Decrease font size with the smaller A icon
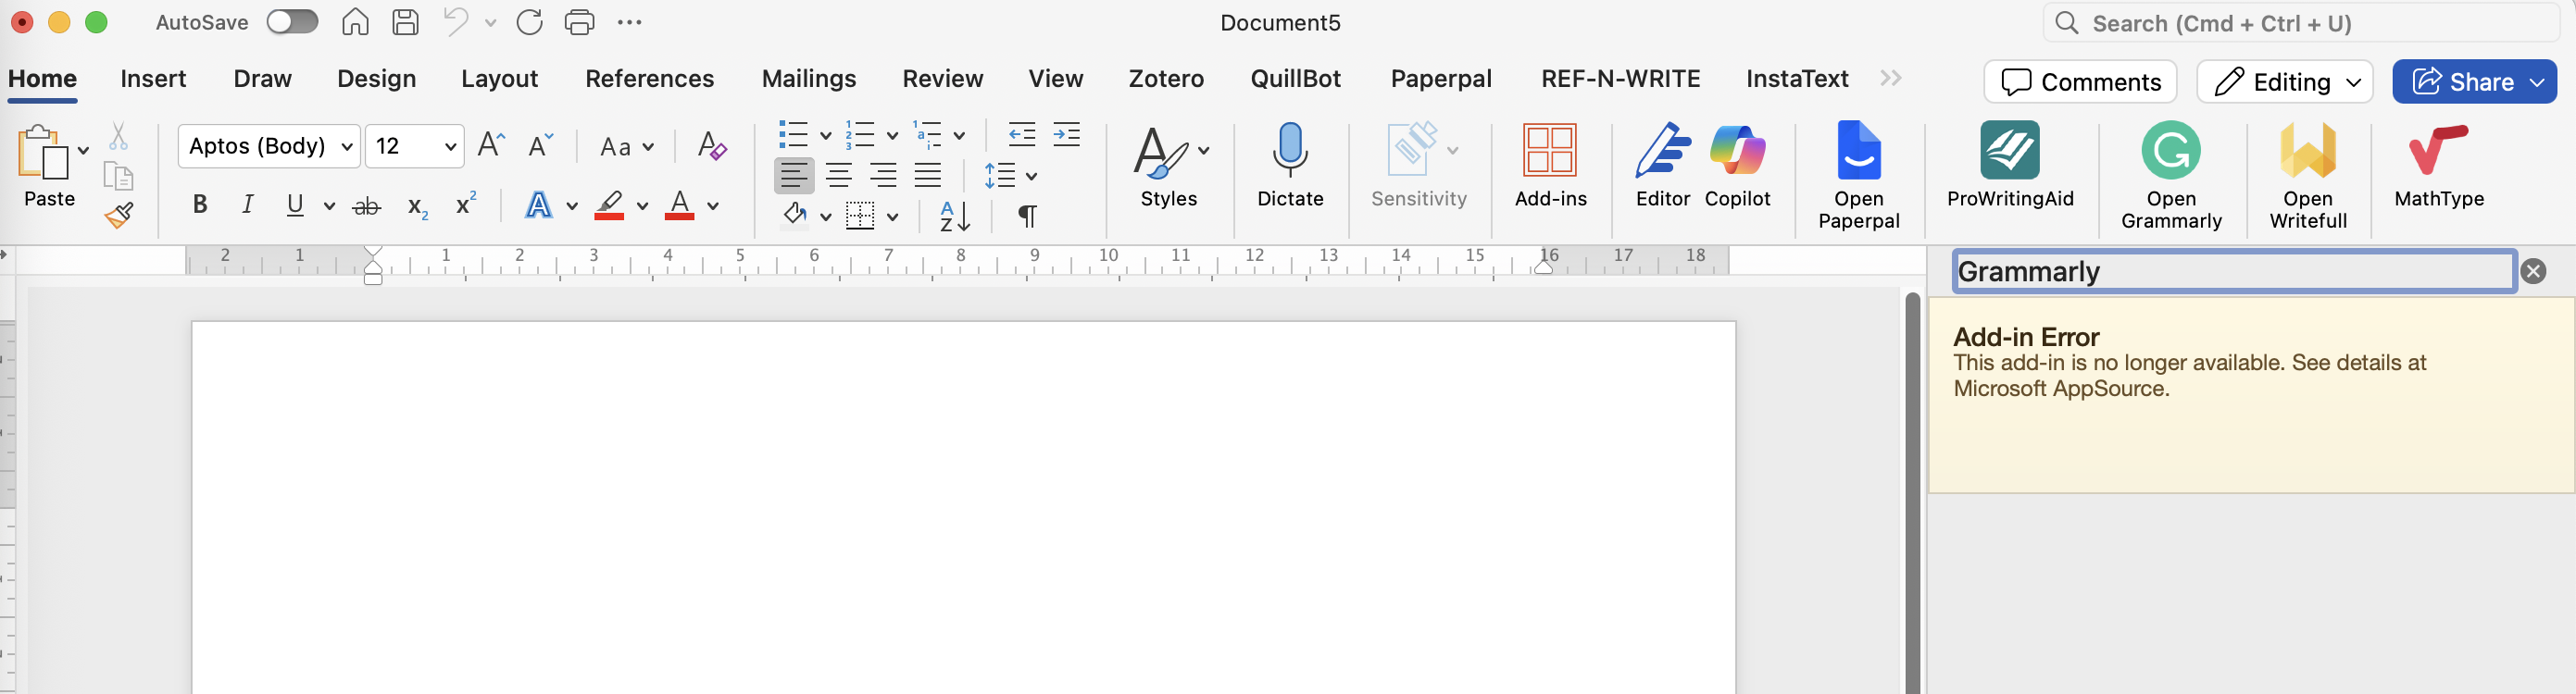Screen dimensions: 2576x694 540,146
